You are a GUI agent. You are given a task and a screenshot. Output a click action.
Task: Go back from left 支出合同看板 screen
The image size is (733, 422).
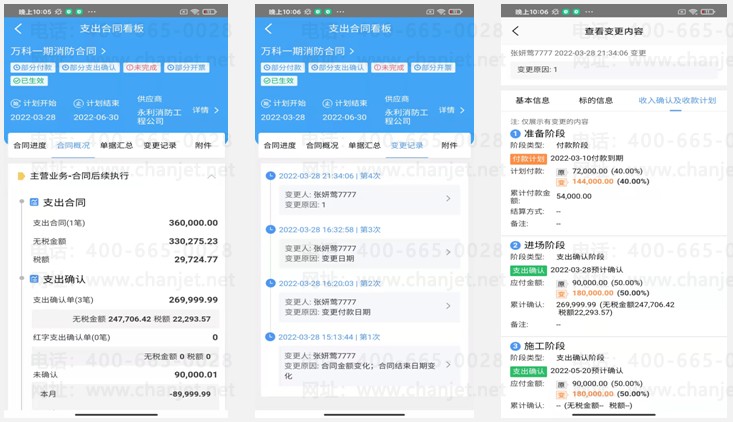18,29
